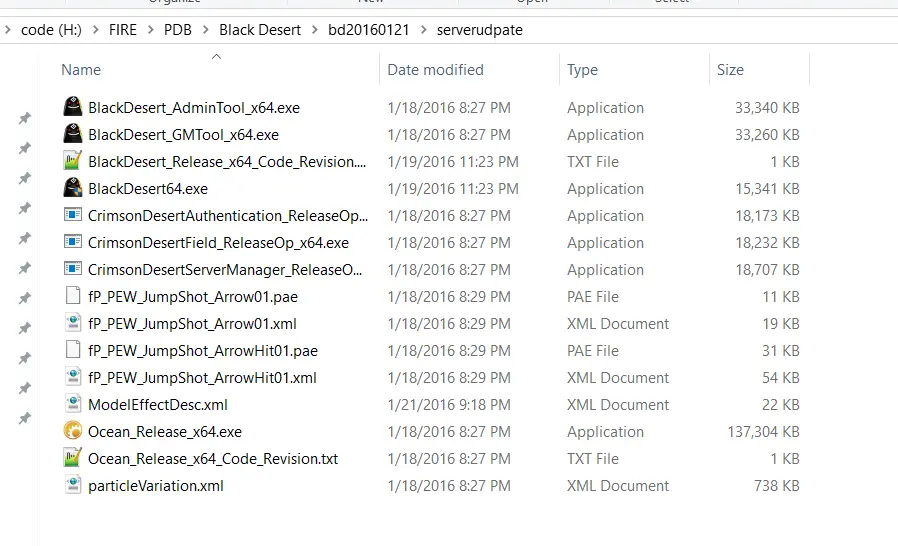This screenshot has height=546, width=898.
Task: Click the 18,707 KB size cell
Action: tap(767, 269)
